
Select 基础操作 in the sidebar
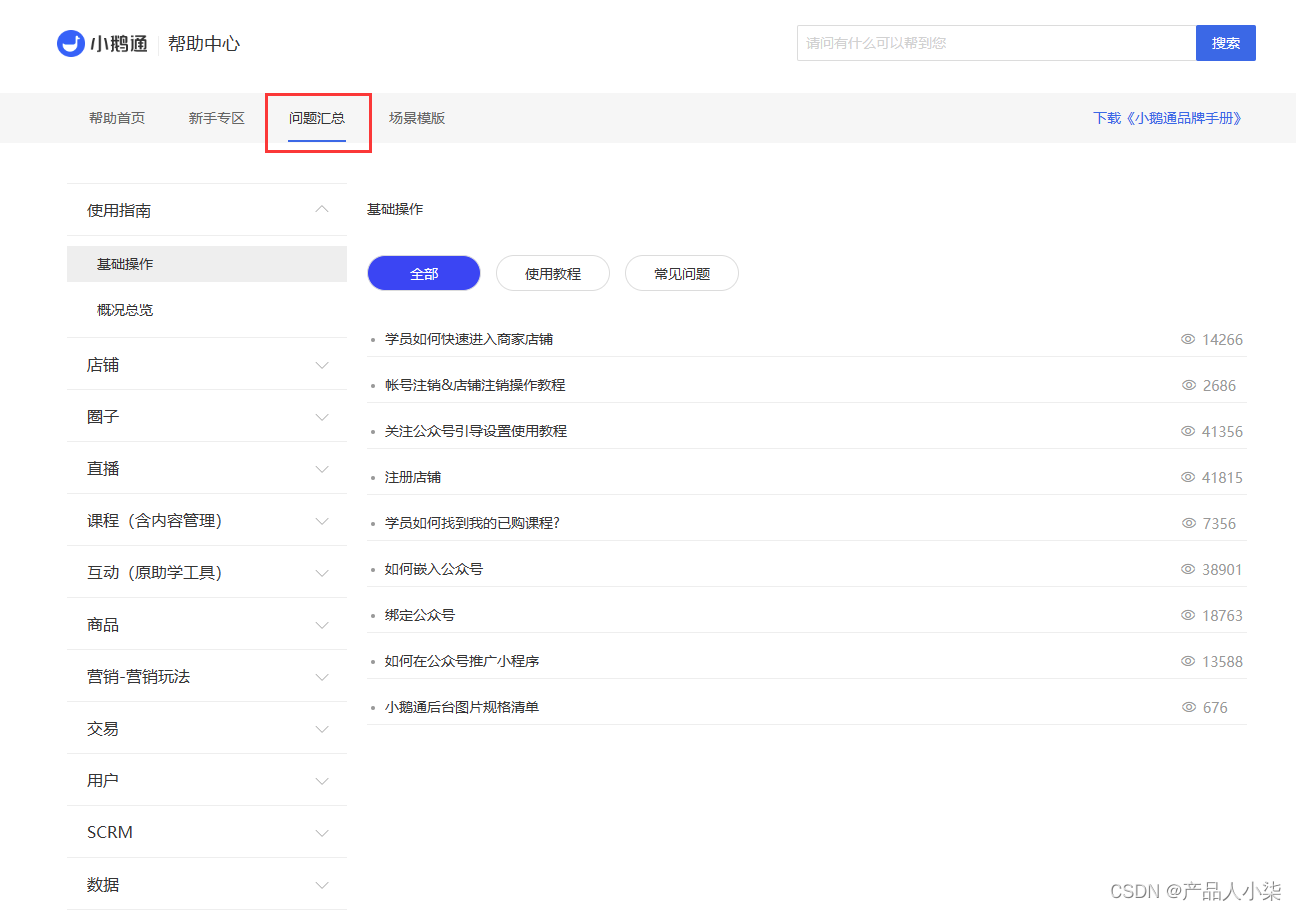tap(207, 264)
